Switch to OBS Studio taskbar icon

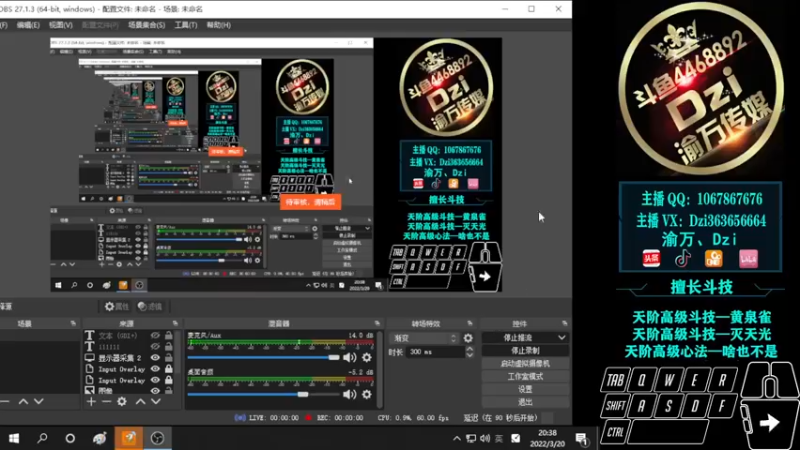(157, 438)
